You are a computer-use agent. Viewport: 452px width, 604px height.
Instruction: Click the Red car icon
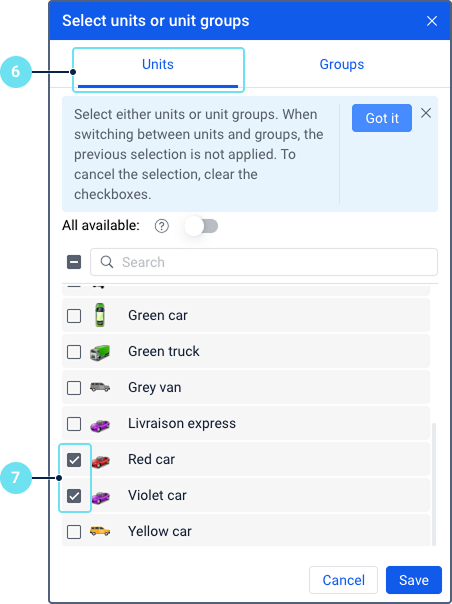tap(101, 461)
